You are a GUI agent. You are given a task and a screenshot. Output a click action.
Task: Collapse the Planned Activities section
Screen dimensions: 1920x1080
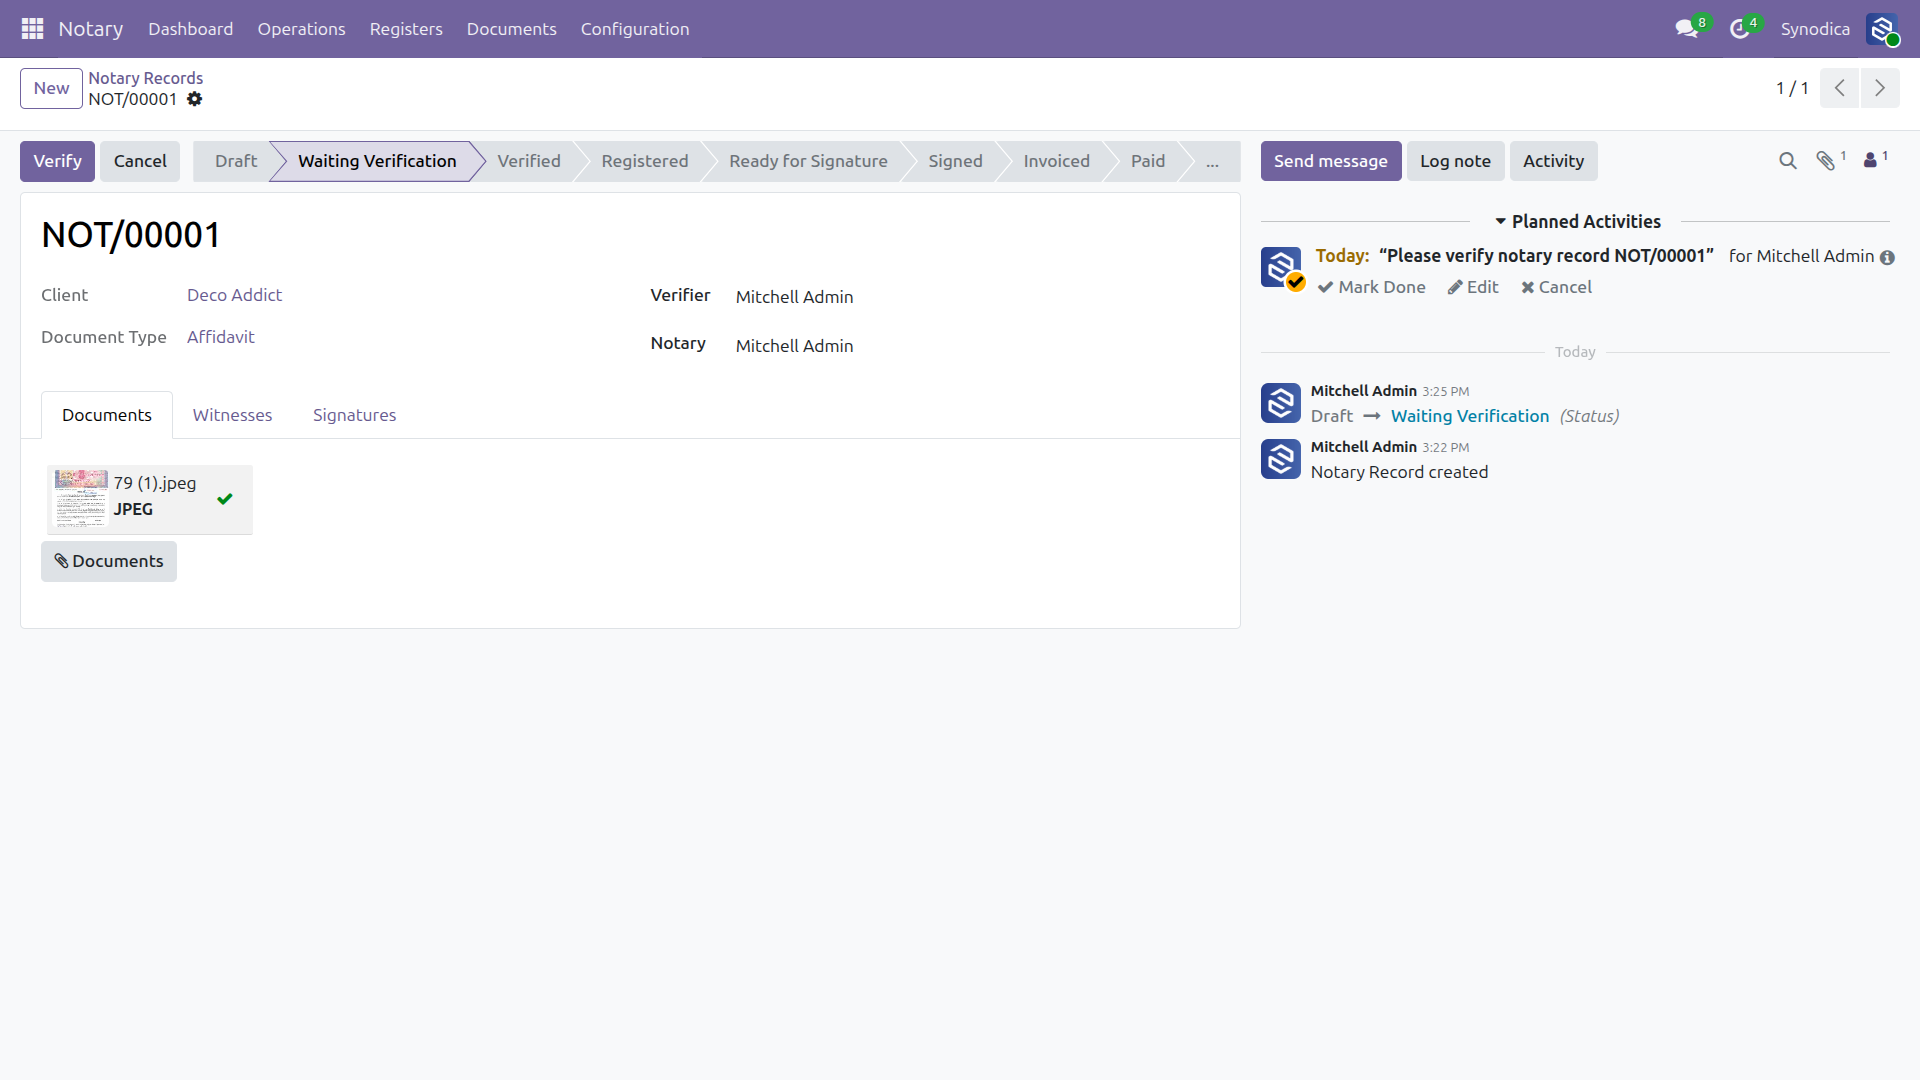(x=1577, y=221)
